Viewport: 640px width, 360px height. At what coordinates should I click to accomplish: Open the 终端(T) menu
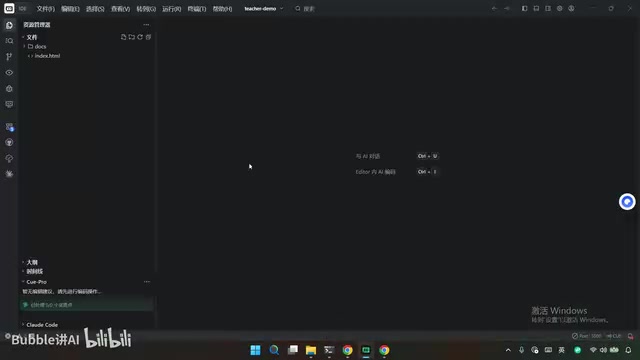click(197, 9)
